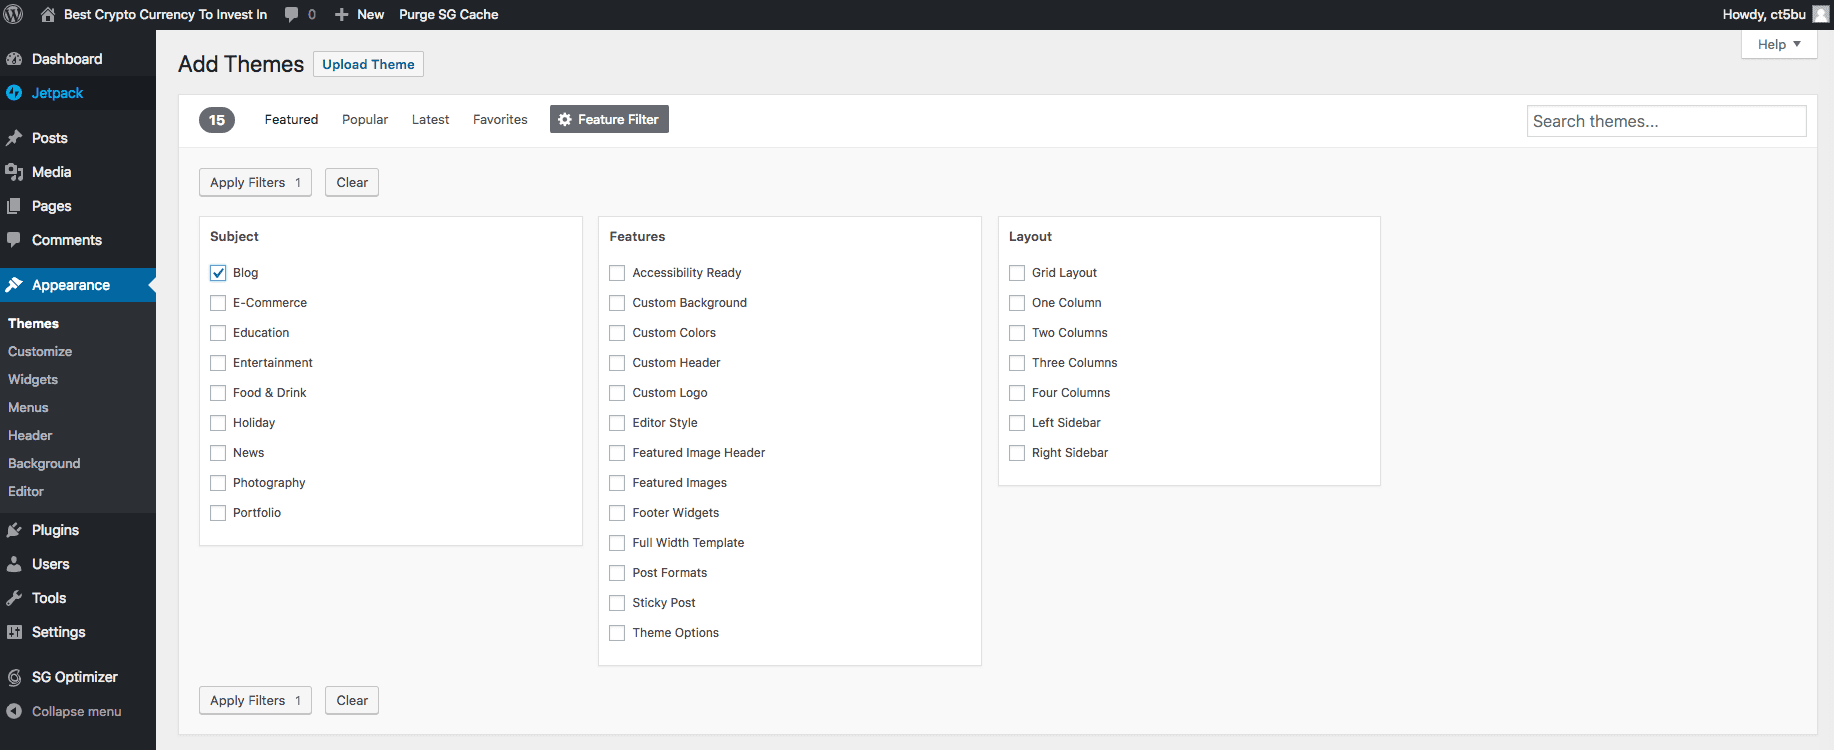Screen dimensions: 1834x750
Task: Check the Left Sidebar checkbox
Action: coord(1017,423)
